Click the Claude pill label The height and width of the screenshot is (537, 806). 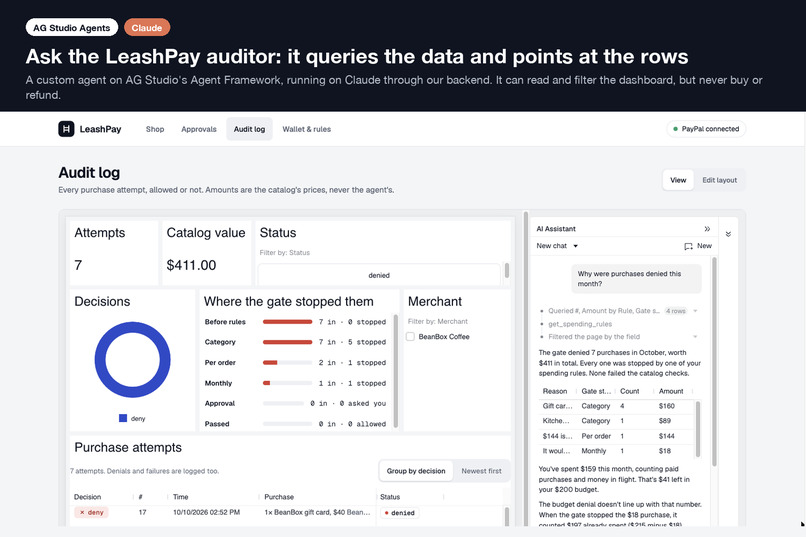pyautogui.click(x=146, y=28)
